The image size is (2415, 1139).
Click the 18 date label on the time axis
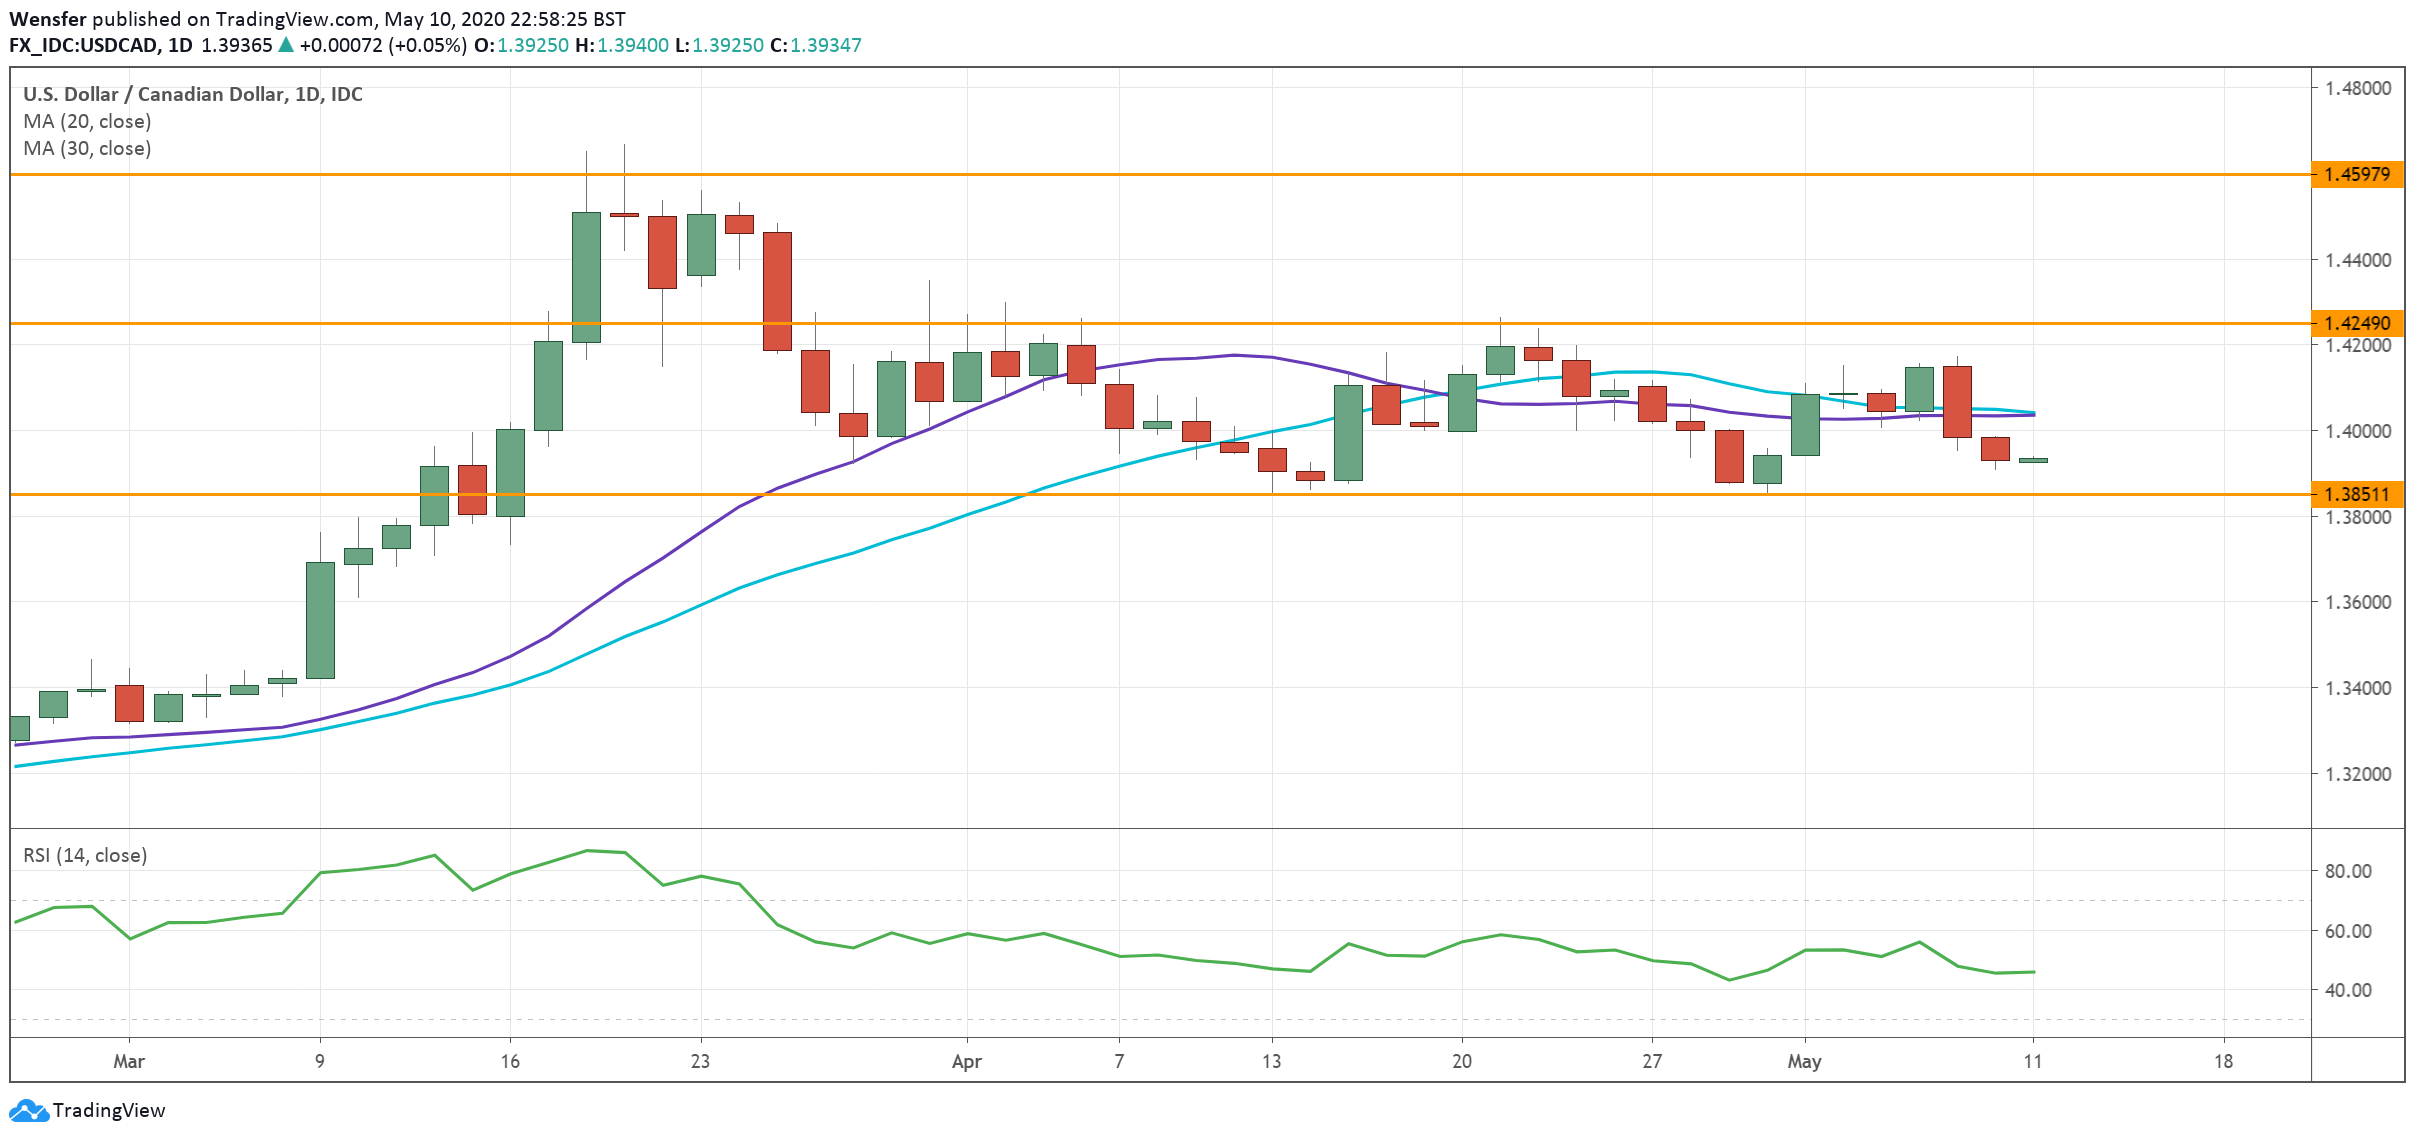(x=2223, y=1061)
